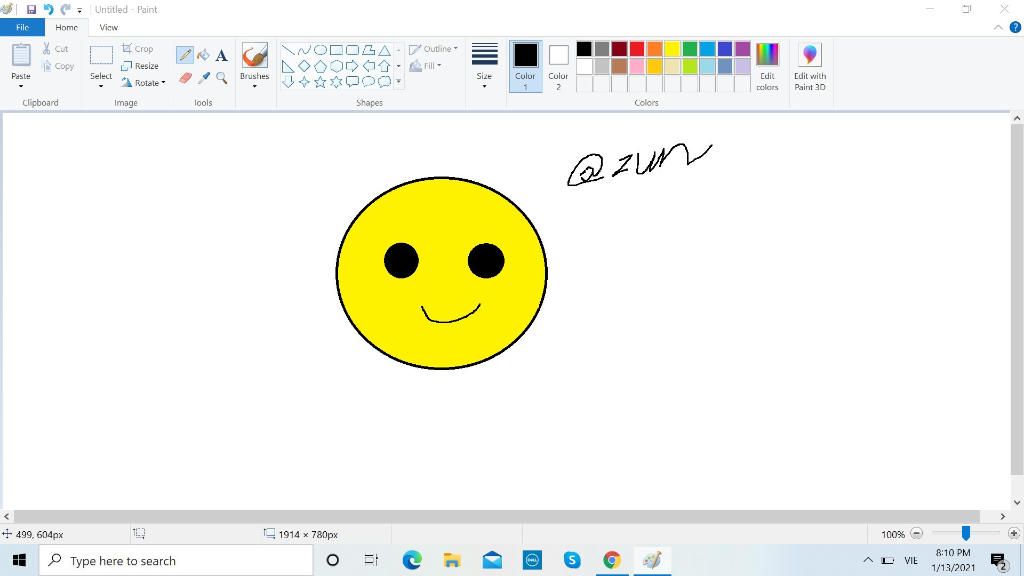Choose the Diamond shape
1024x576 pixels.
click(304, 66)
